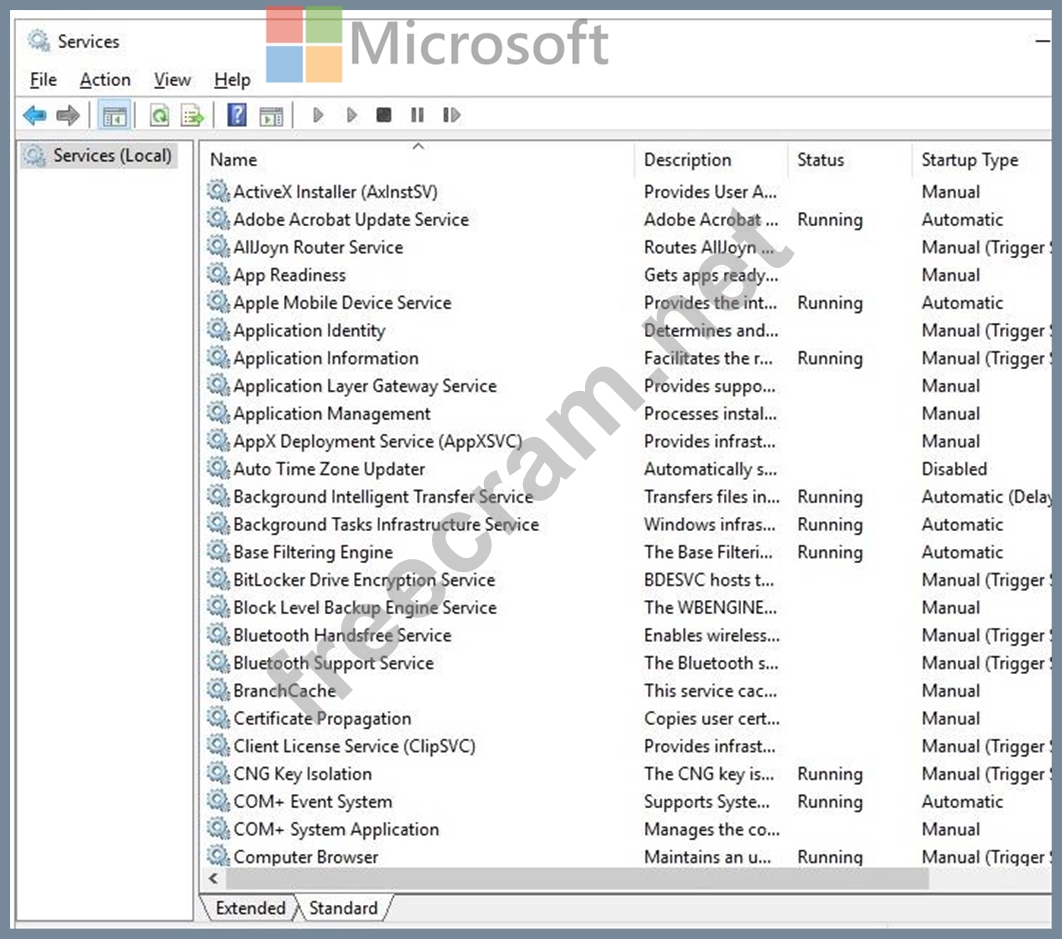
Task: Select Application Information service
Action: coord(326,358)
